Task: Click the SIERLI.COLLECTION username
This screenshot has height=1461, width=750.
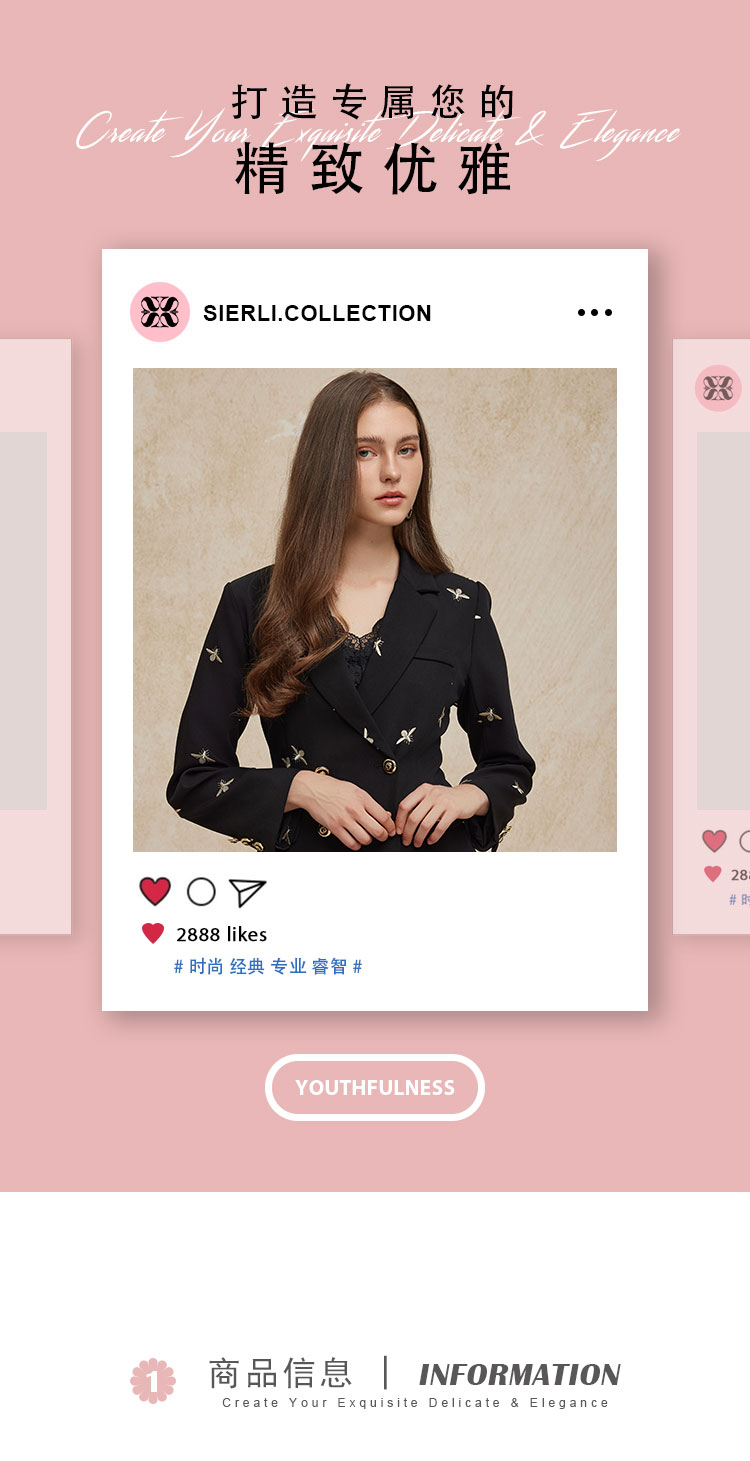Action: 317,313
